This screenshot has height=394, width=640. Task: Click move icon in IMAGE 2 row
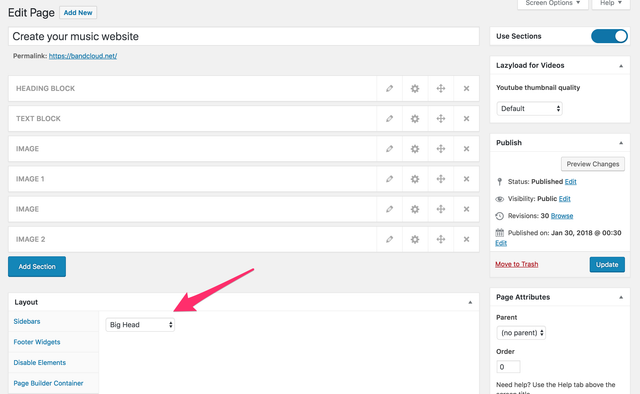pyautogui.click(x=440, y=240)
